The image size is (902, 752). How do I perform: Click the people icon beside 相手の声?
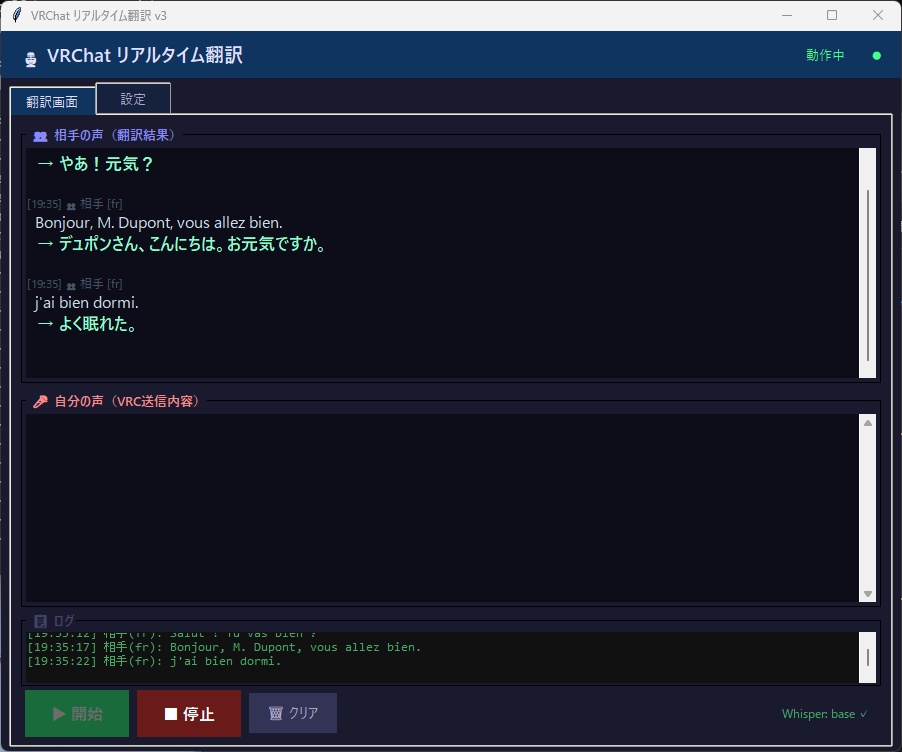40,136
